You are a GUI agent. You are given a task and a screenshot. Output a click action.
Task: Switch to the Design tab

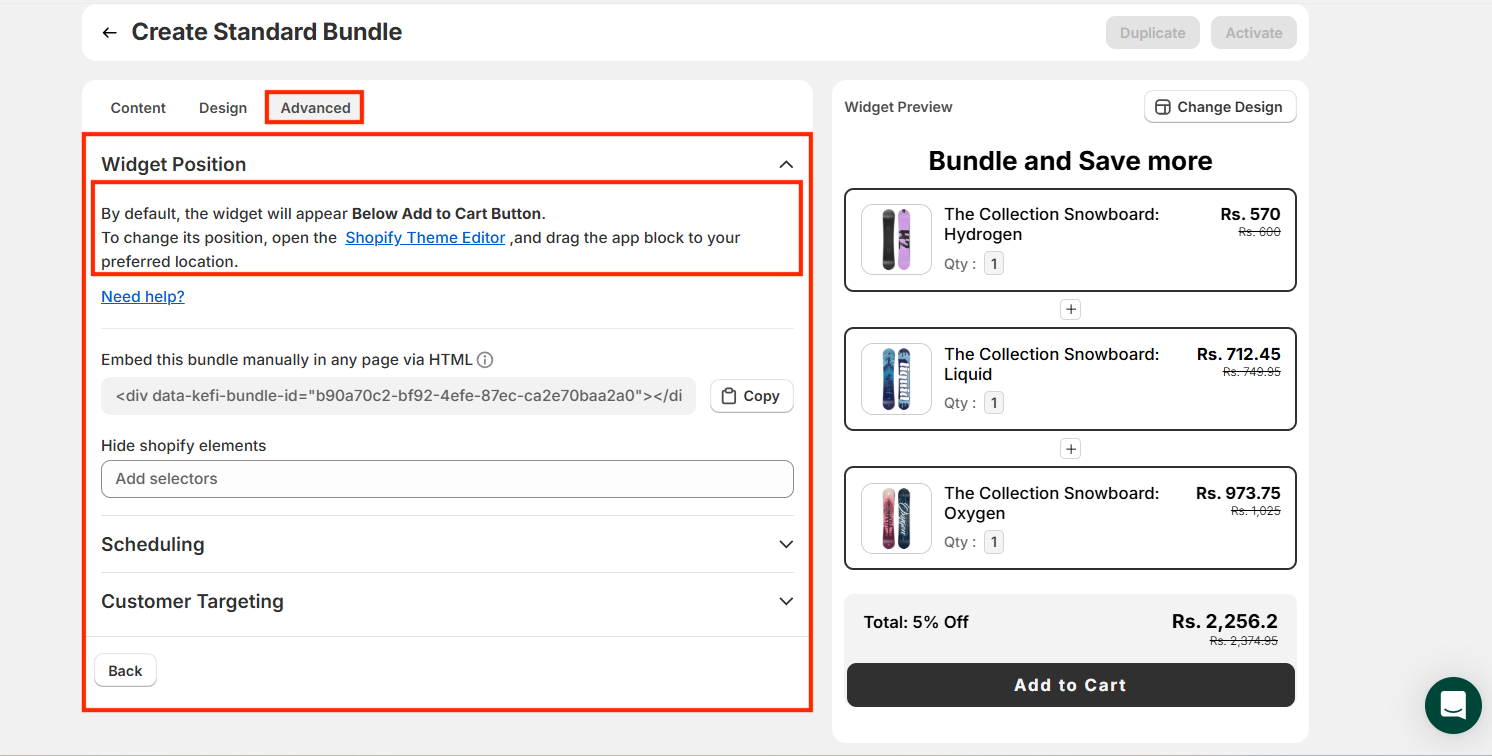[223, 108]
